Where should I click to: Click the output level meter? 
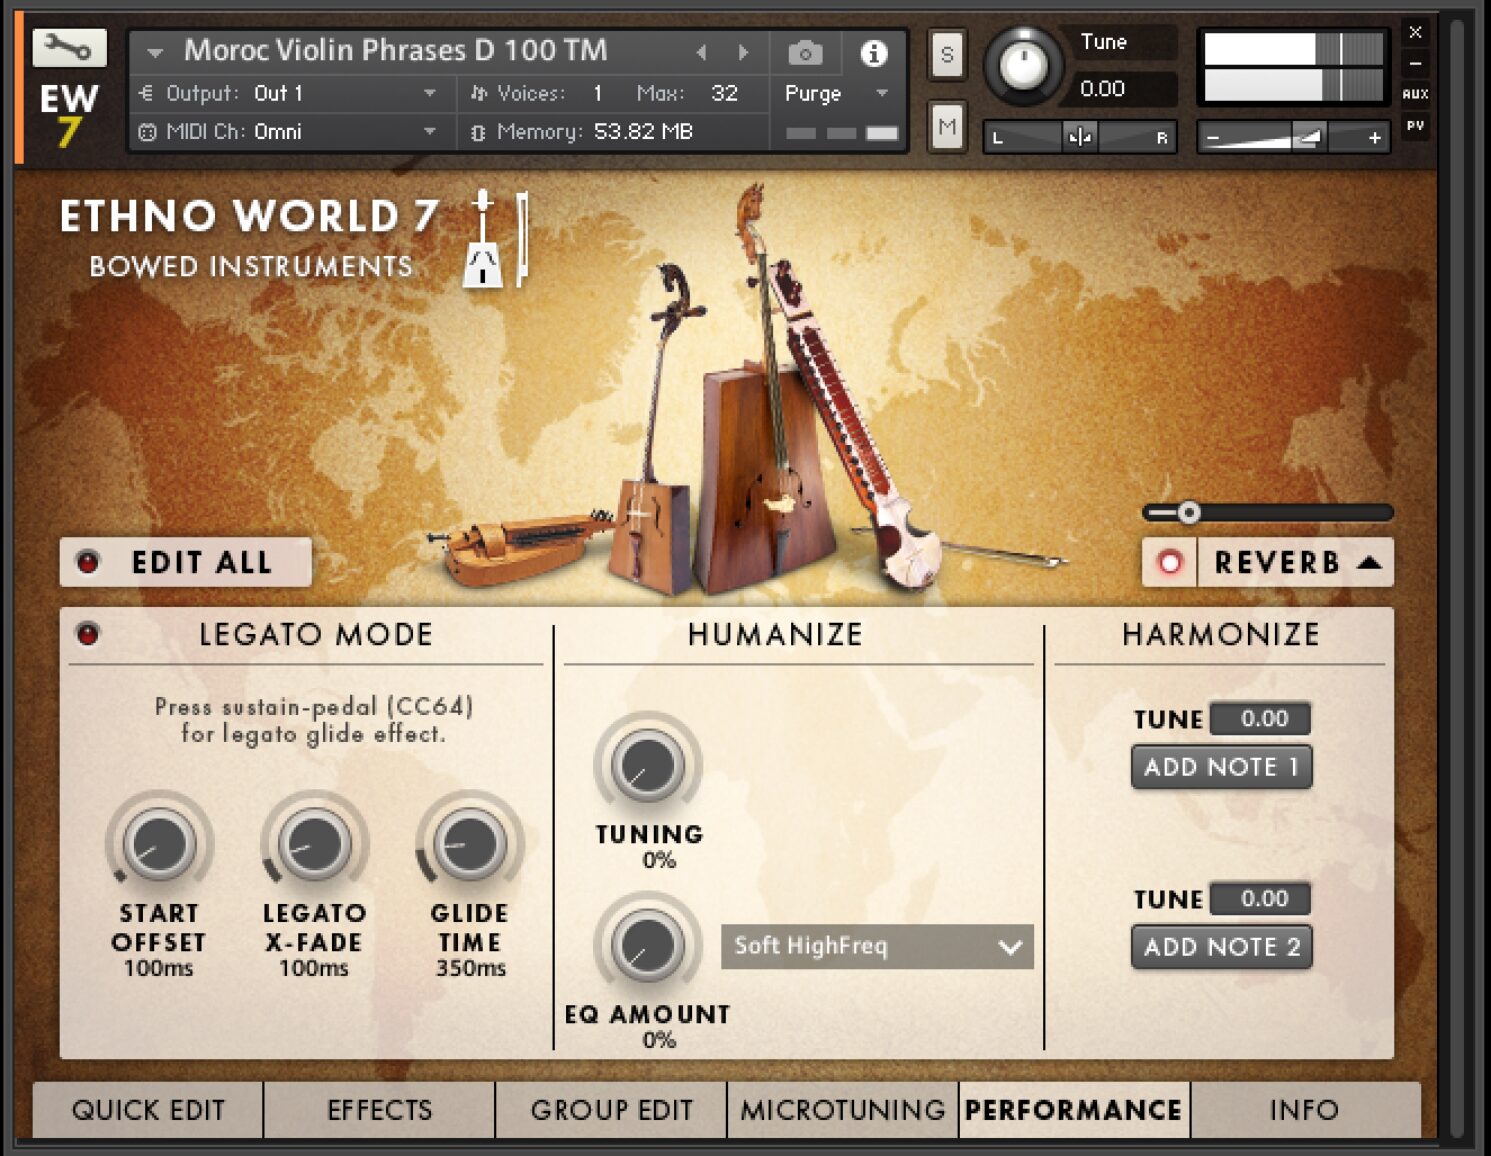pos(1293,67)
